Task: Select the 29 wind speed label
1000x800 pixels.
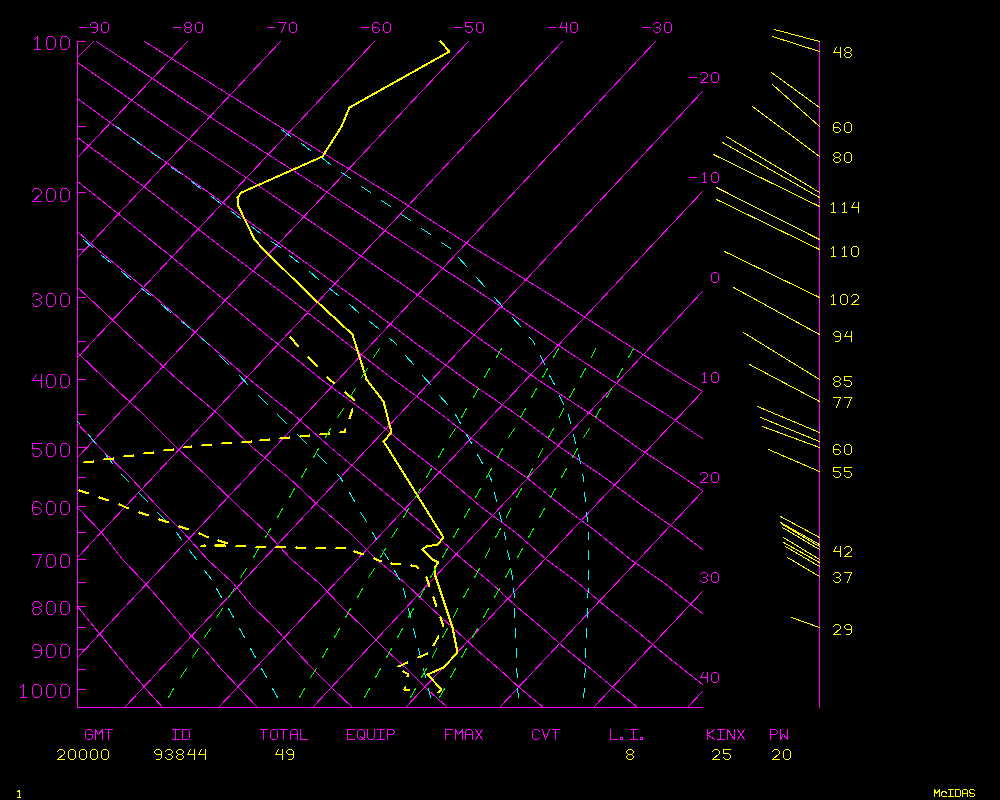Action: (842, 630)
